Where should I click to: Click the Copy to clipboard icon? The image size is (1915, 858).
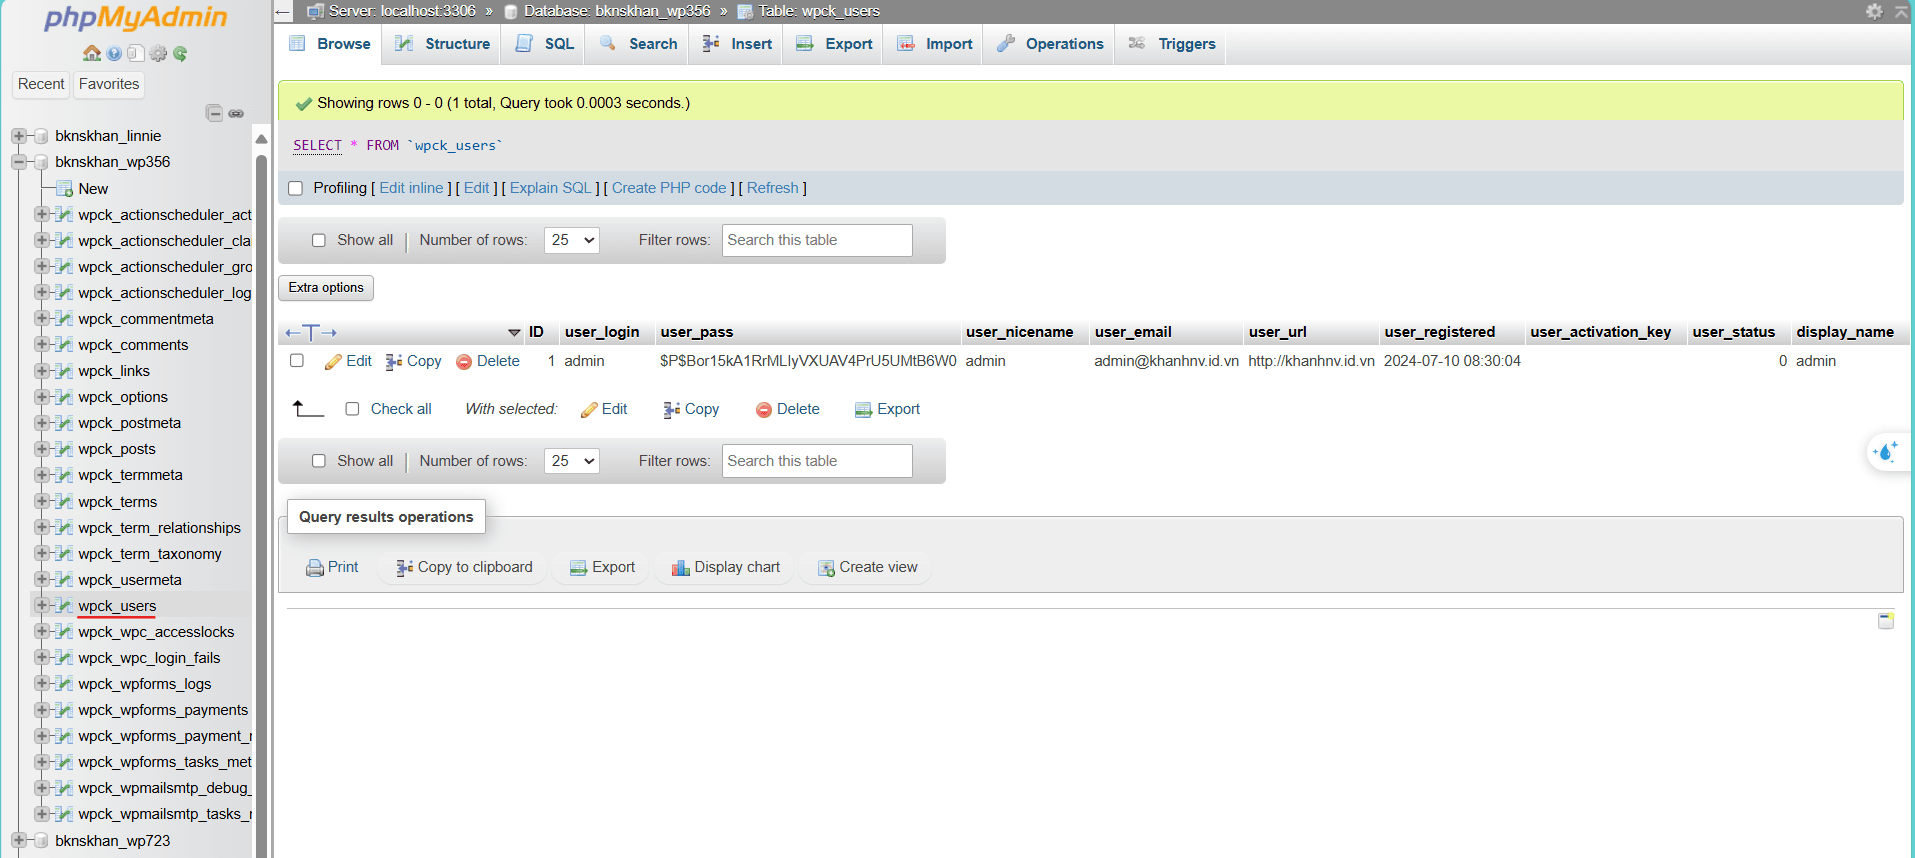(405, 568)
